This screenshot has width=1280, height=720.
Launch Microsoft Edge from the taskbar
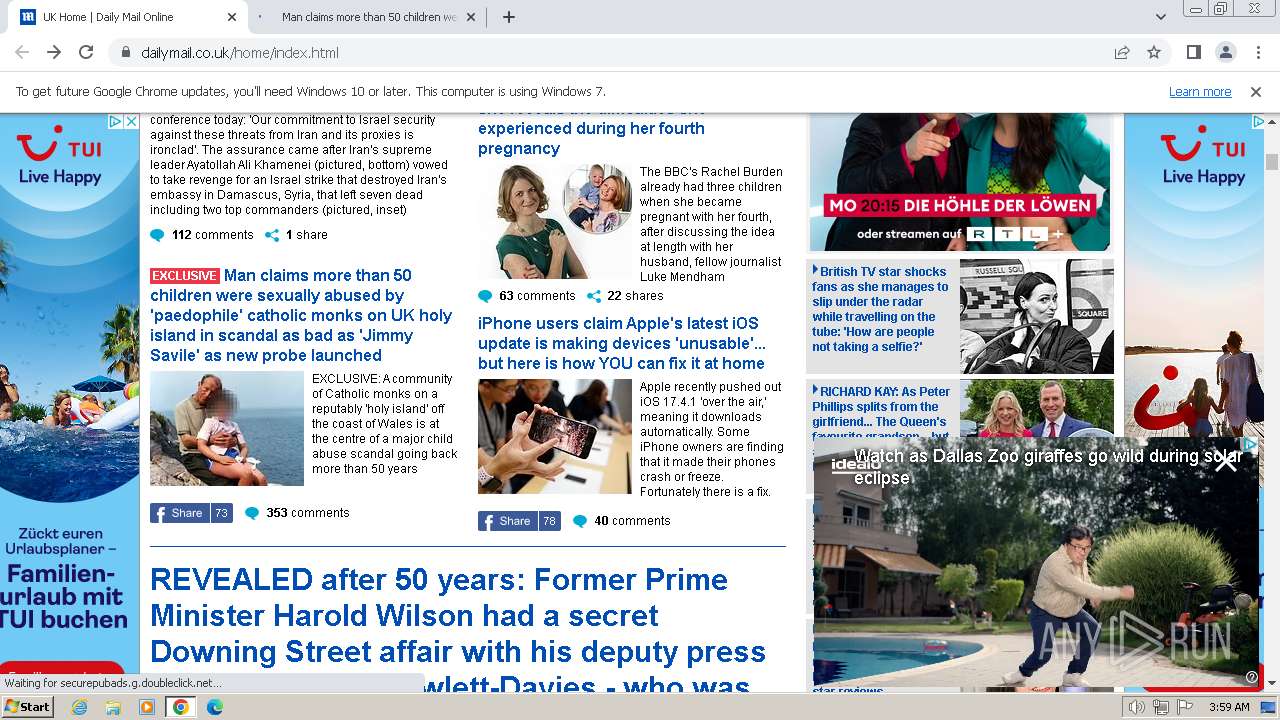pyautogui.click(x=215, y=707)
